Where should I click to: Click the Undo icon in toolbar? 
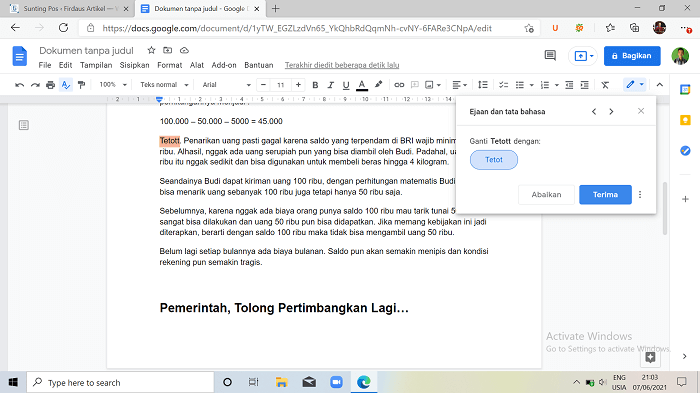(x=19, y=85)
